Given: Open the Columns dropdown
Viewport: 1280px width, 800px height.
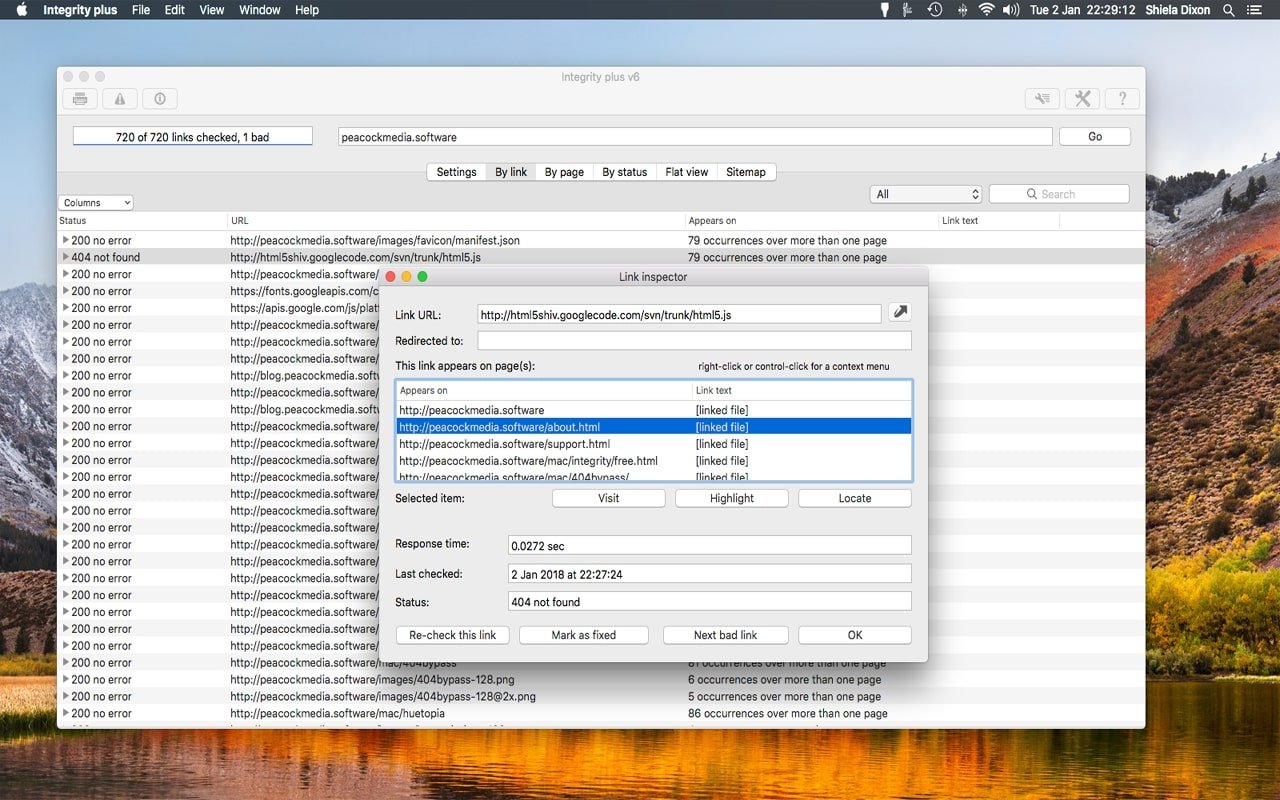Looking at the screenshot, I should coord(96,203).
